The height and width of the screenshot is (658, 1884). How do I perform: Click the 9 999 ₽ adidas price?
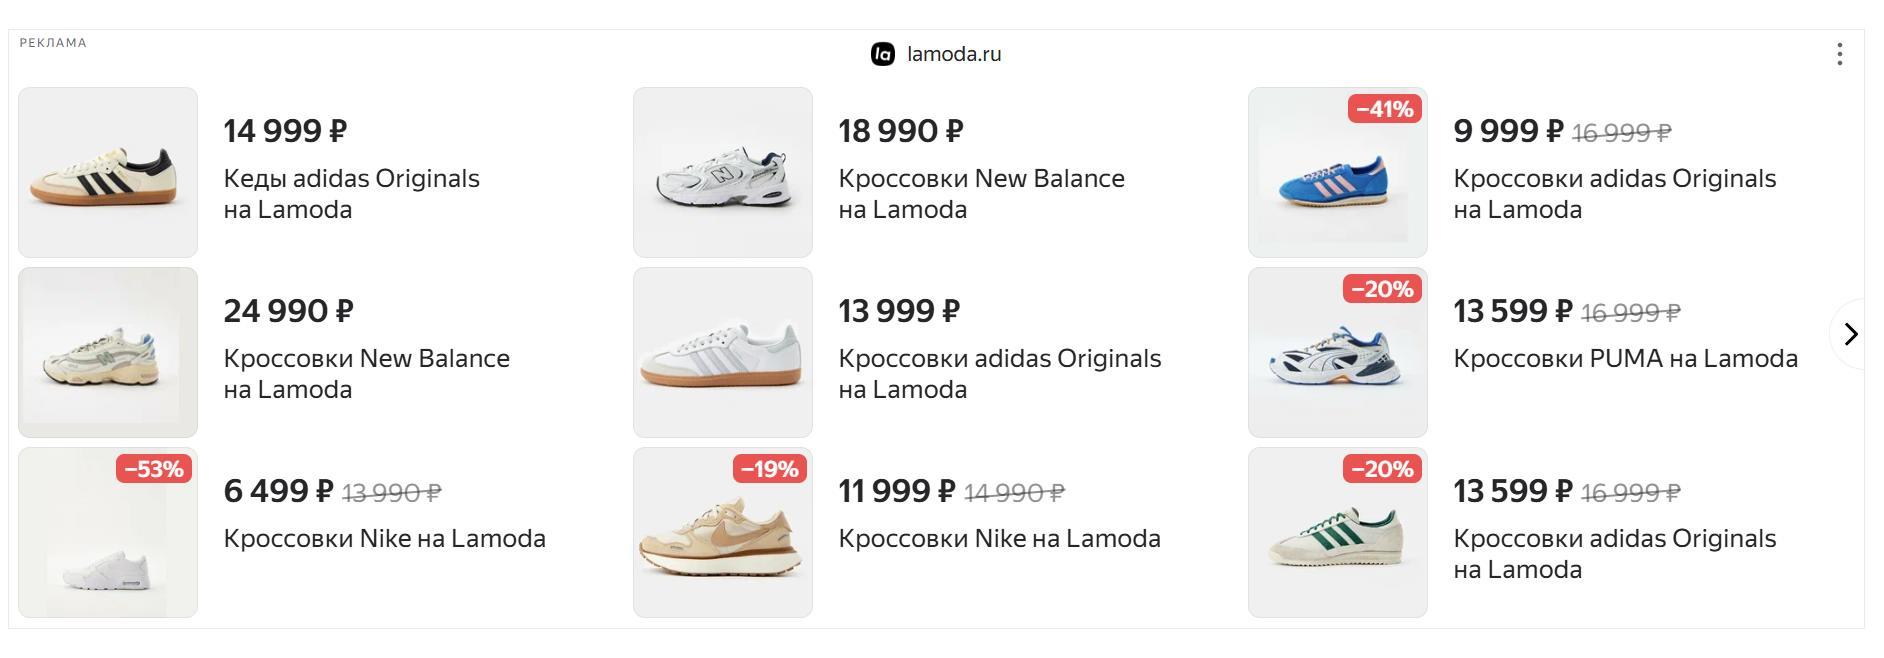pos(1507,131)
